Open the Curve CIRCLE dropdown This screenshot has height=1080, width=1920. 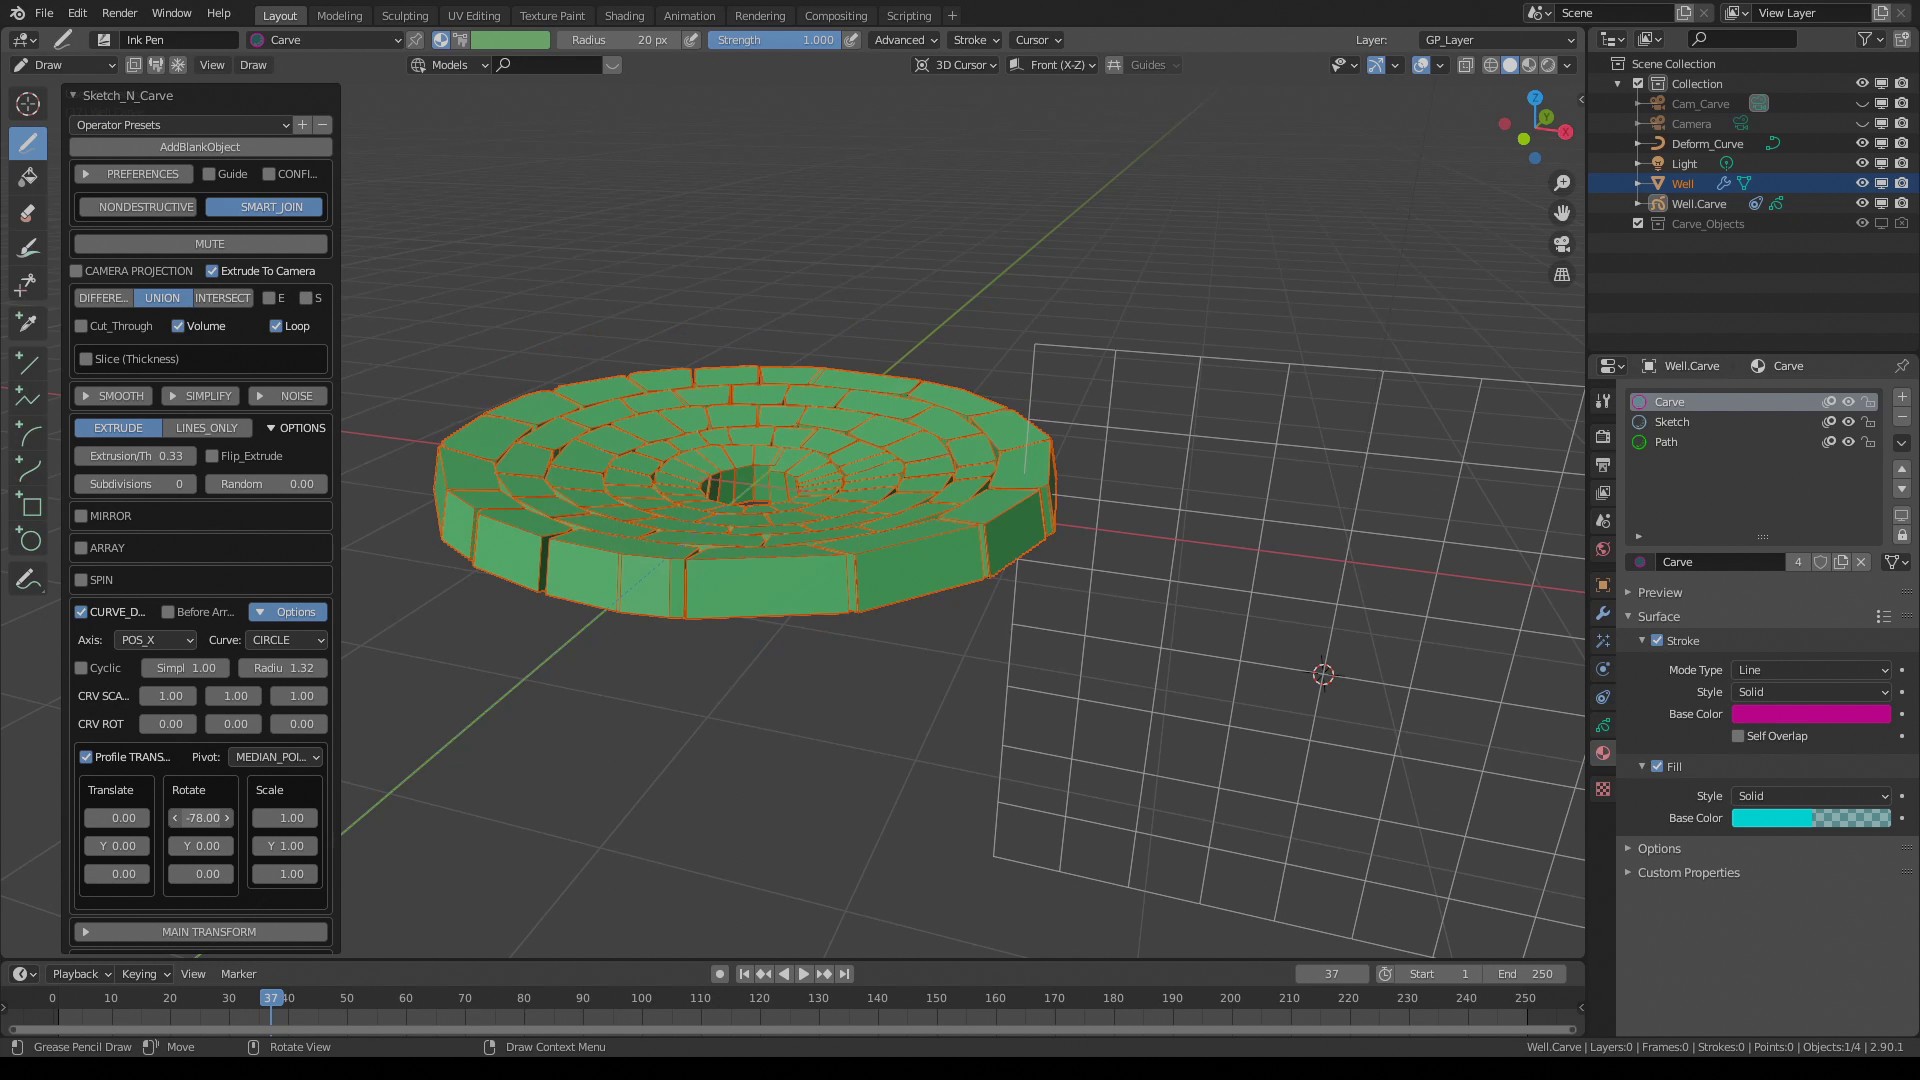pos(287,640)
